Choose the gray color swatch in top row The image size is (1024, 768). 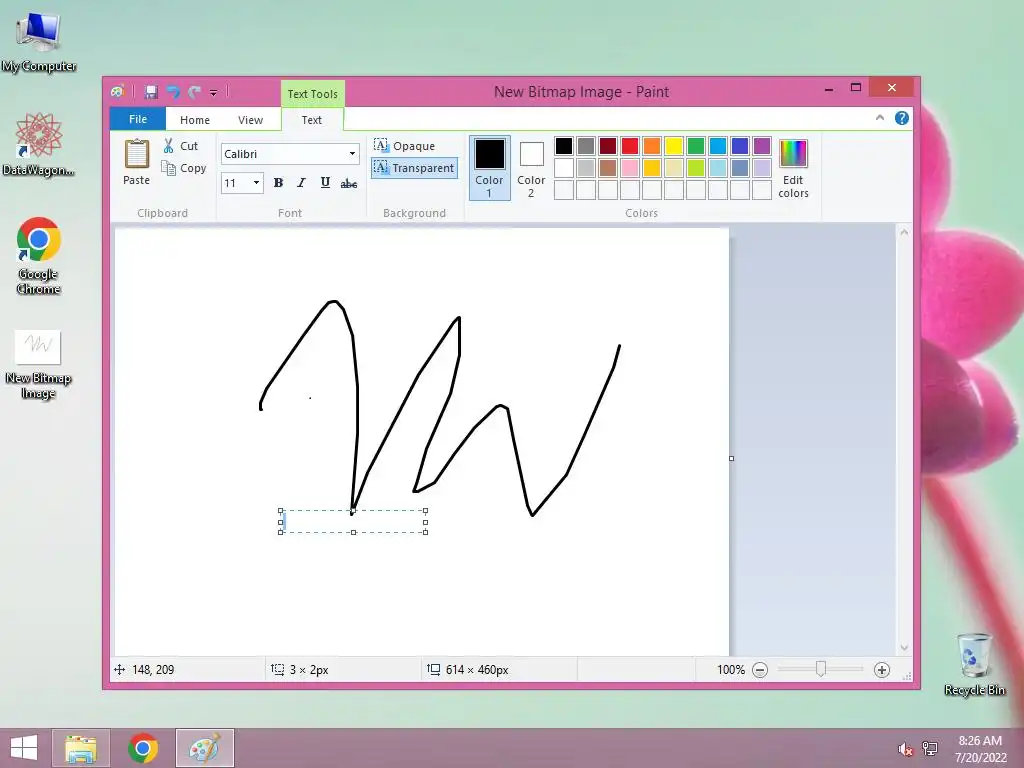pos(586,146)
